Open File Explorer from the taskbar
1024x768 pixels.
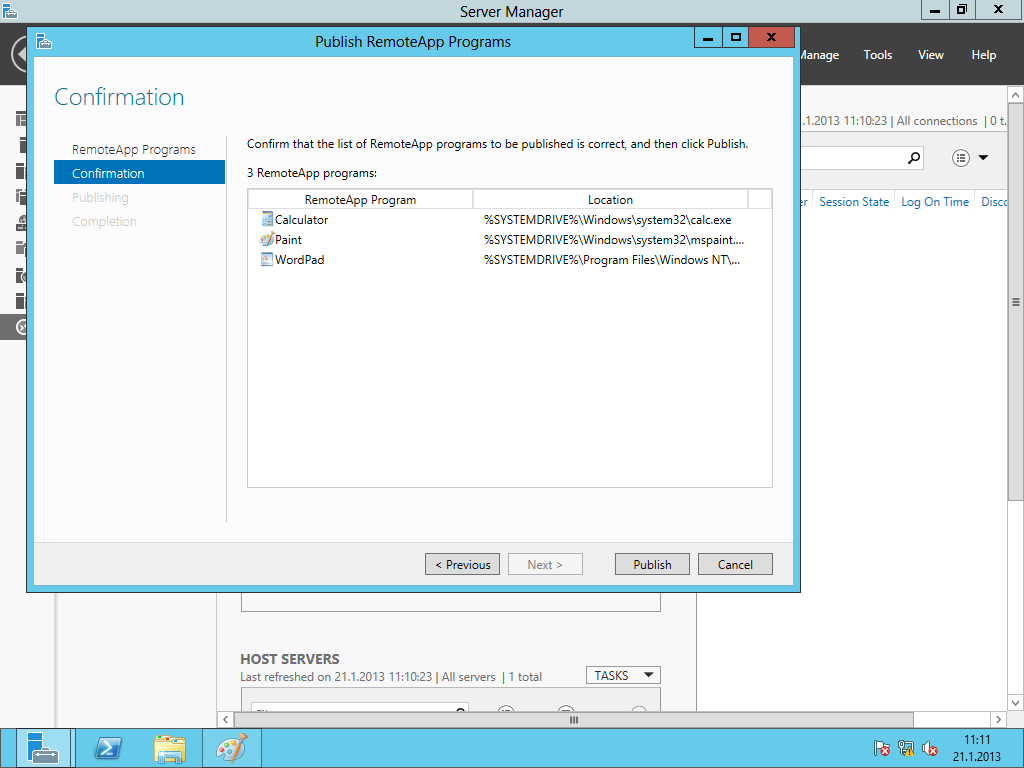click(169, 748)
